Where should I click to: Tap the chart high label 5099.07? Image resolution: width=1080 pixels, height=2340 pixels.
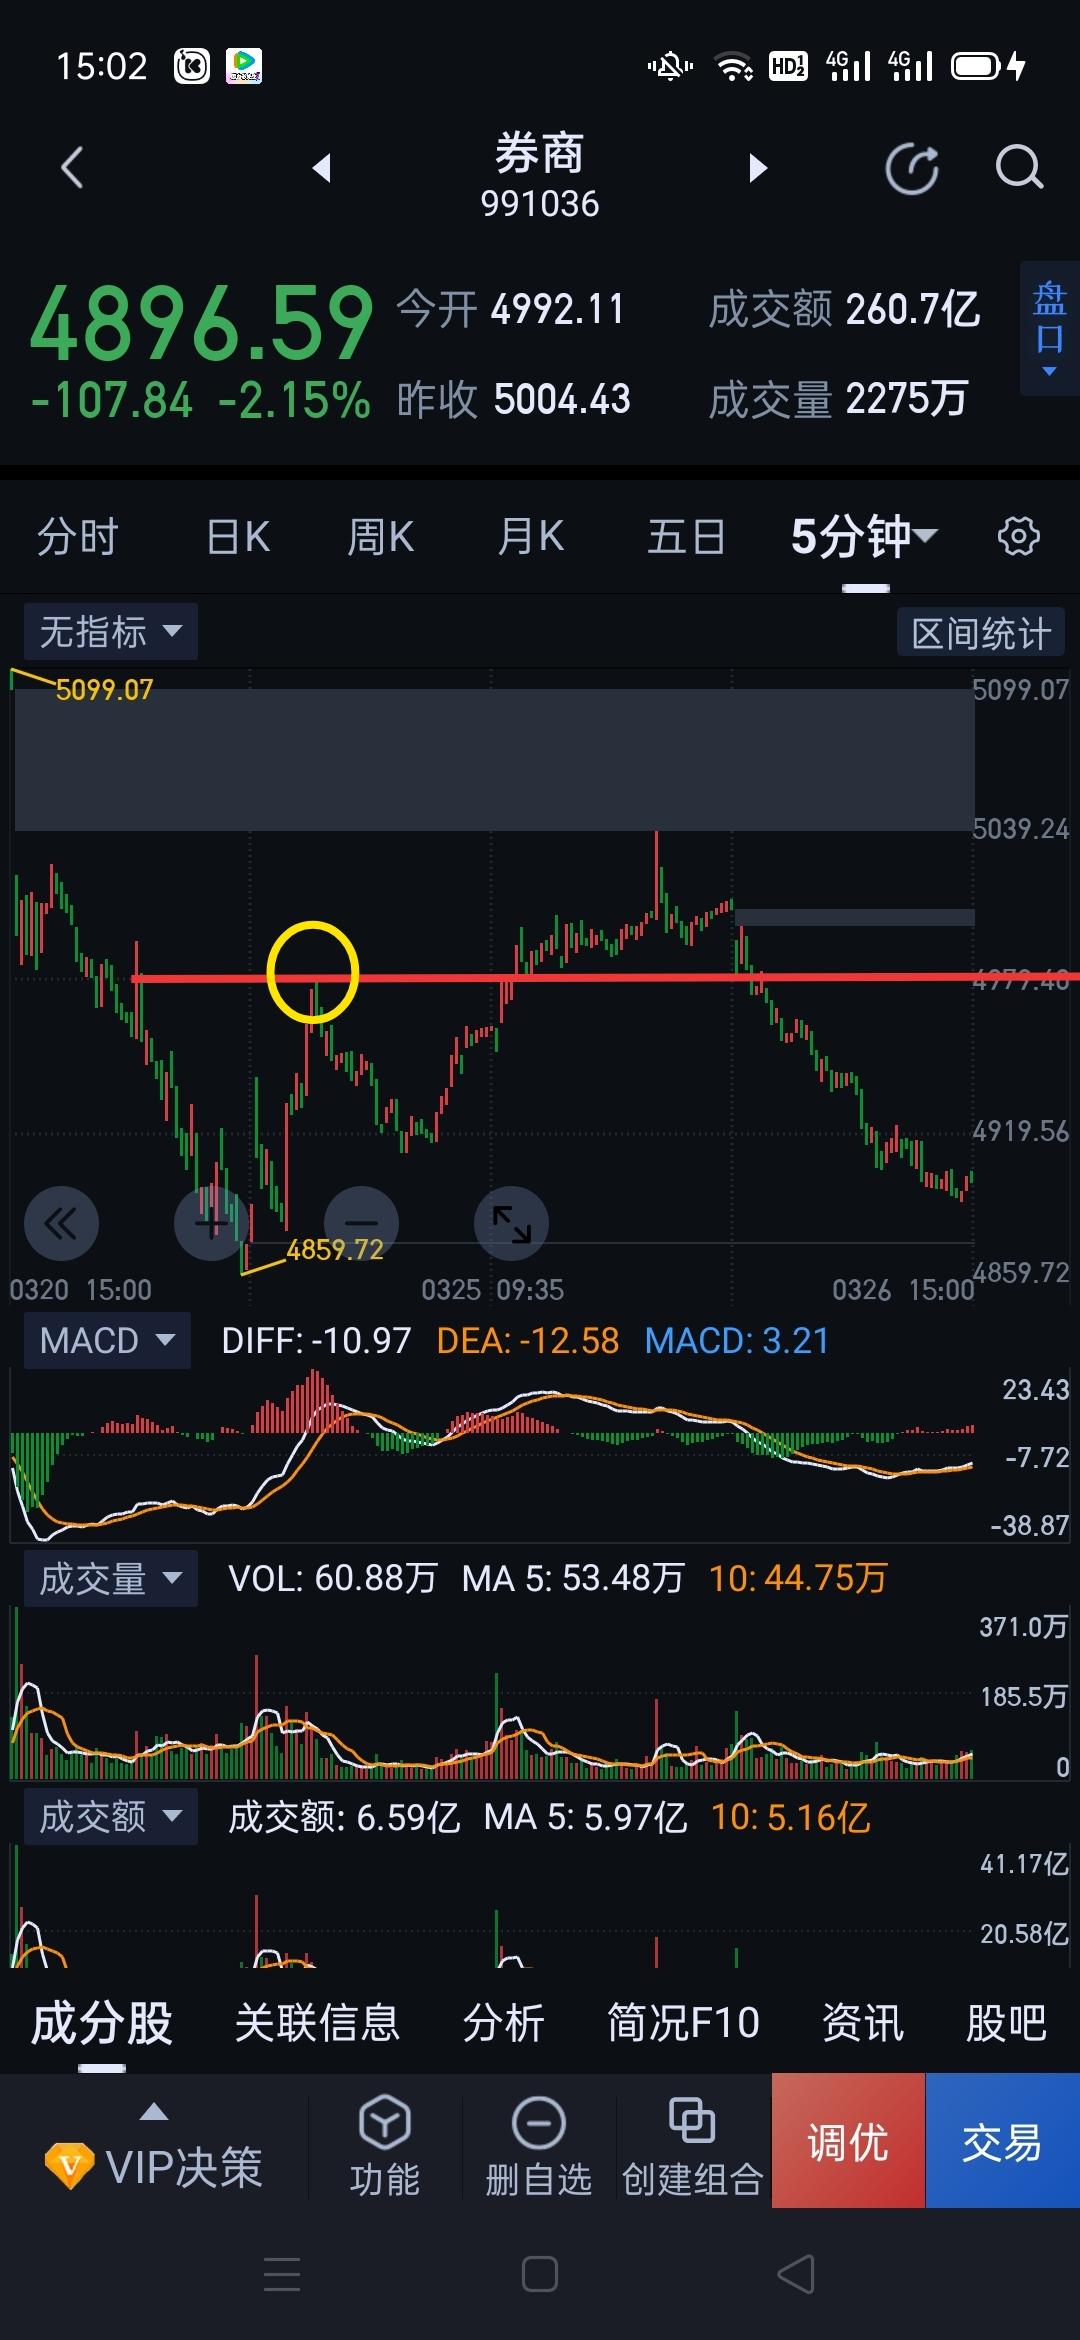(x=104, y=690)
